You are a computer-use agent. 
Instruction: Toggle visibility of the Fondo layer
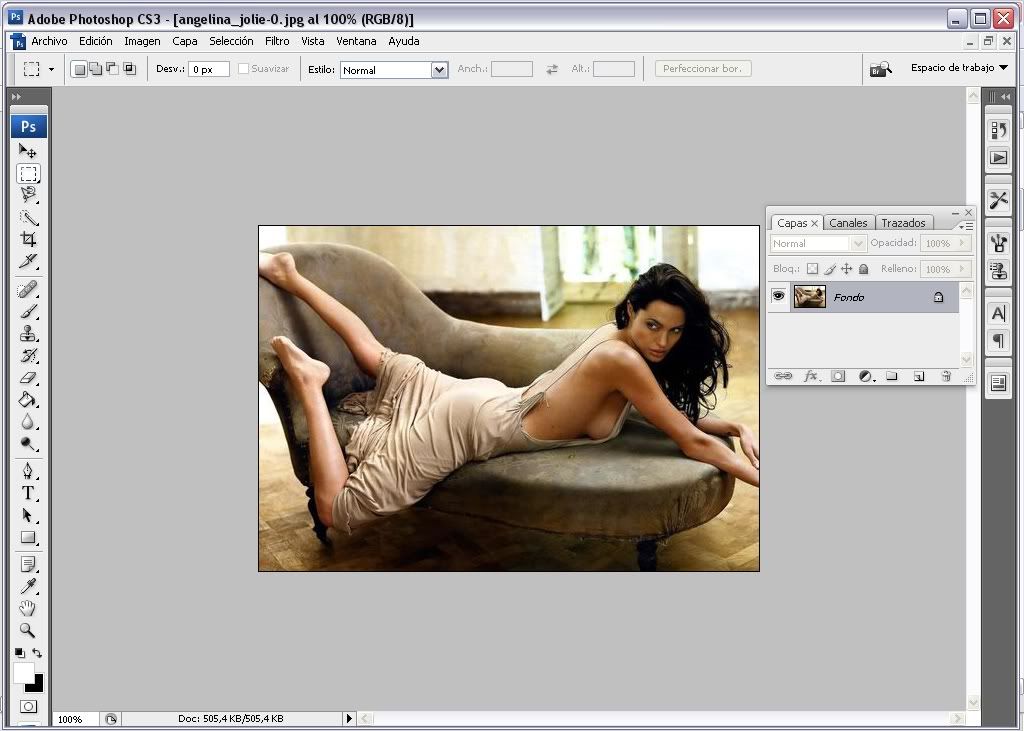click(x=778, y=297)
